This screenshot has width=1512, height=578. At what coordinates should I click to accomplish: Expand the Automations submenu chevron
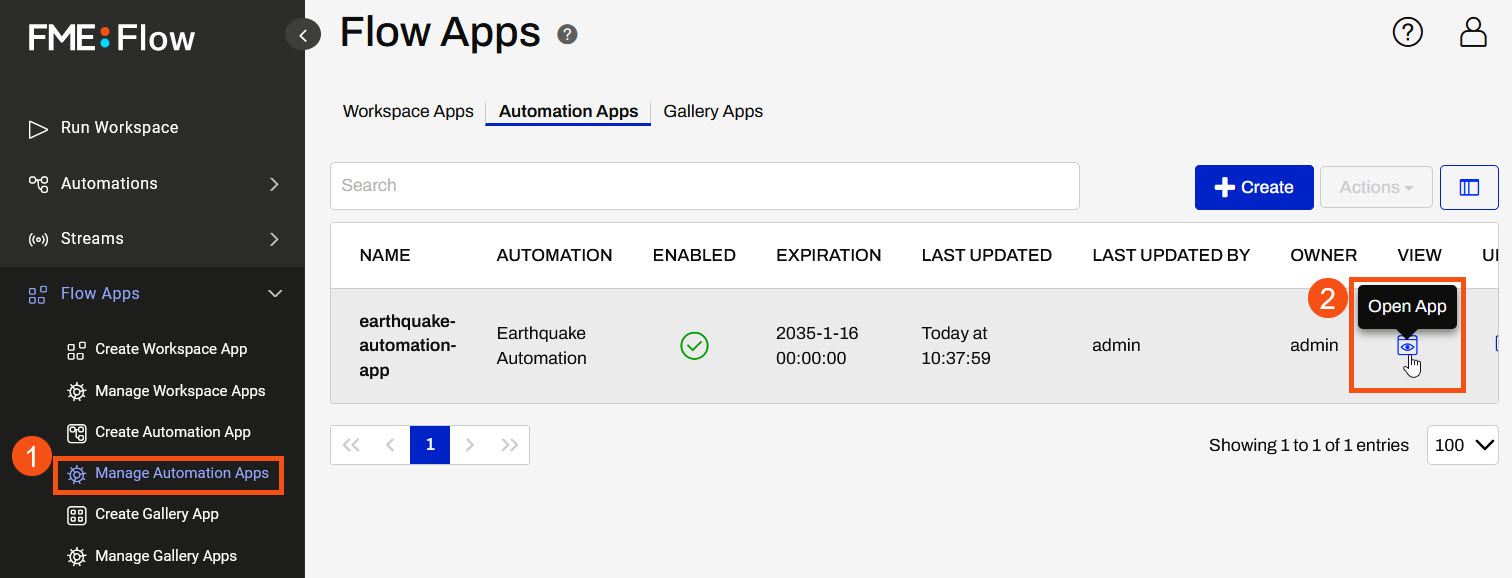274,184
